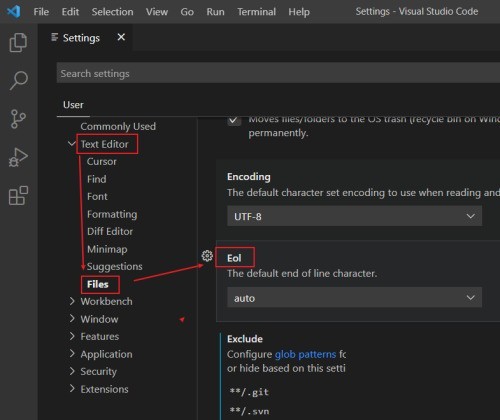Click the Encoding setting title
The width and height of the screenshot is (500, 420).
(249, 177)
